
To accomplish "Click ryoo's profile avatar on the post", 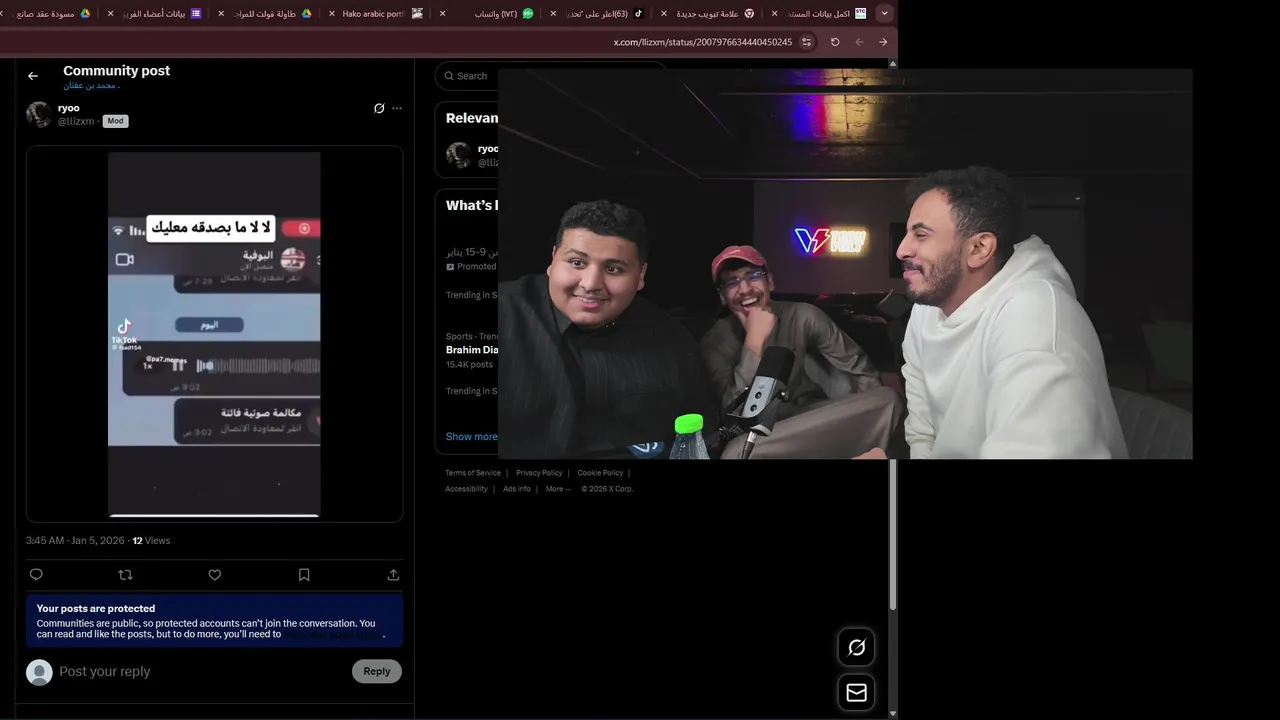I will click(39, 114).
